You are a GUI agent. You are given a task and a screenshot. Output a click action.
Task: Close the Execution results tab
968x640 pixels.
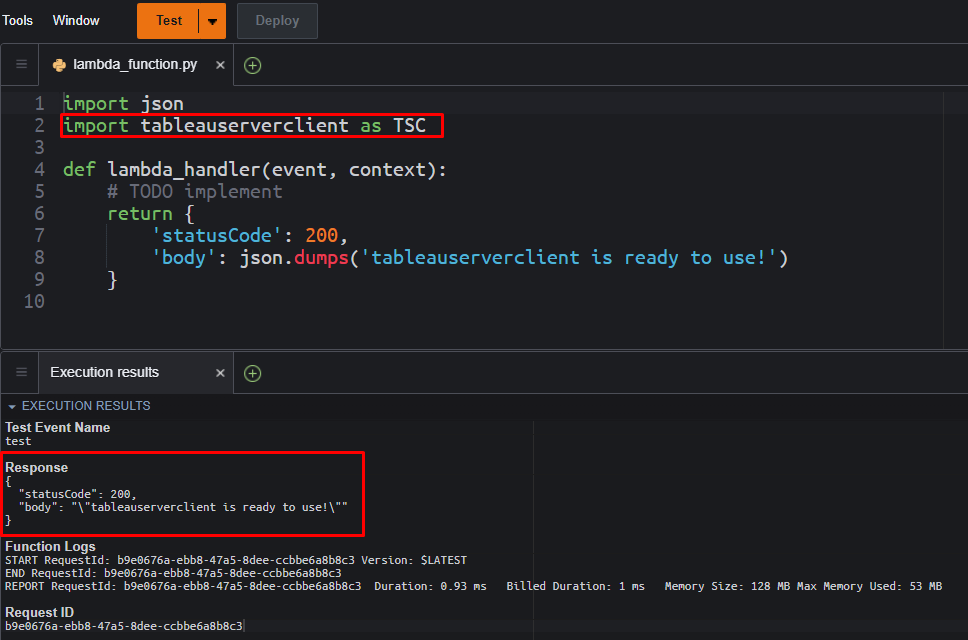[x=220, y=373]
